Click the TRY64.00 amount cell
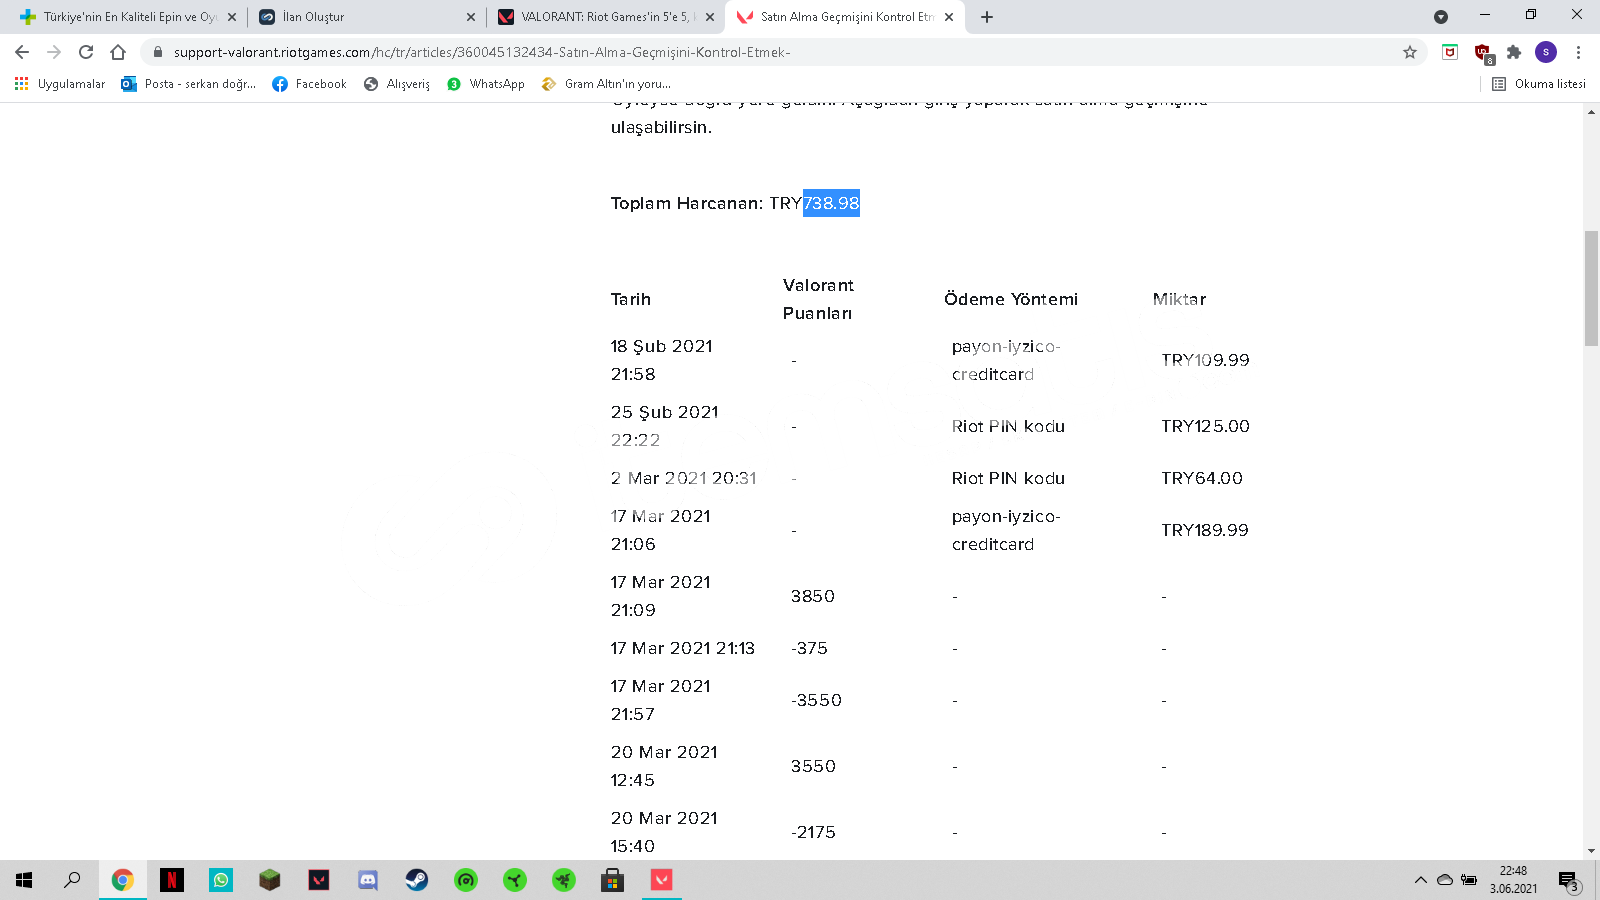The width and height of the screenshot is (1600, 900). pyautogui.click(x=1202, y=478)
